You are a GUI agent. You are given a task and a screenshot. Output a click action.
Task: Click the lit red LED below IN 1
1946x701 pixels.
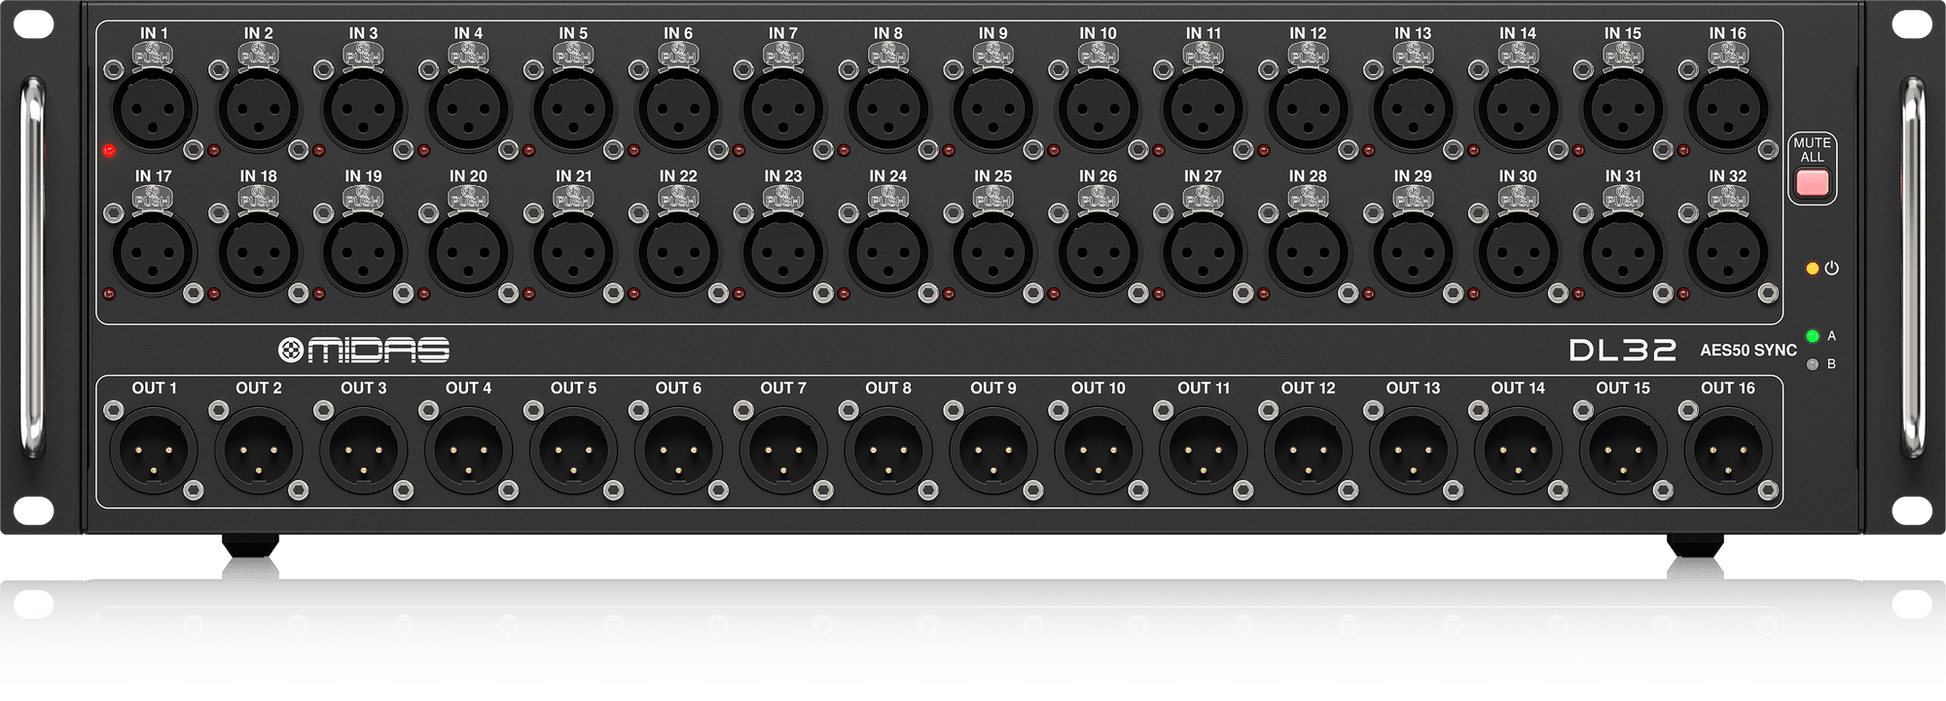click(x=109, y=151)
